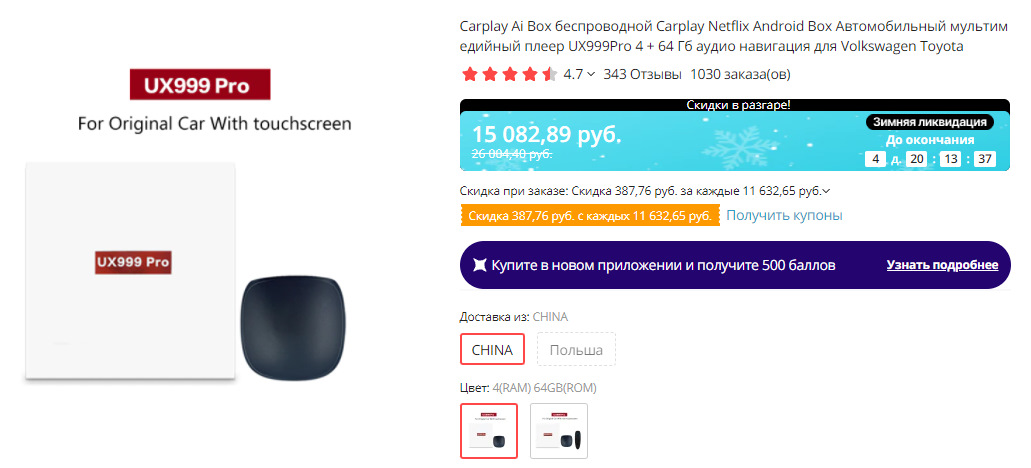Click the orange Скидка 387,76 руб. coupon tag

coord(590,215)
